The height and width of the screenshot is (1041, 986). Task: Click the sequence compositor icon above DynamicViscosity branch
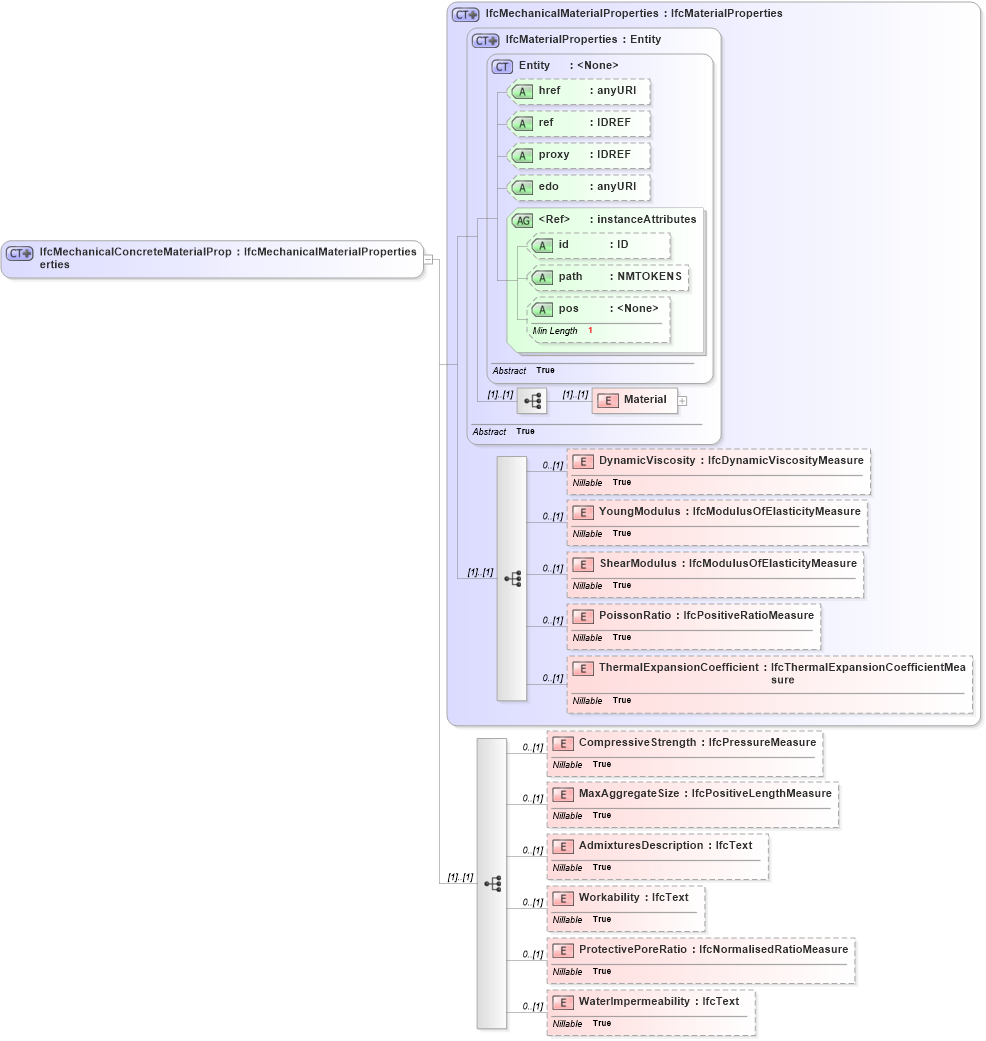[514, 577]
